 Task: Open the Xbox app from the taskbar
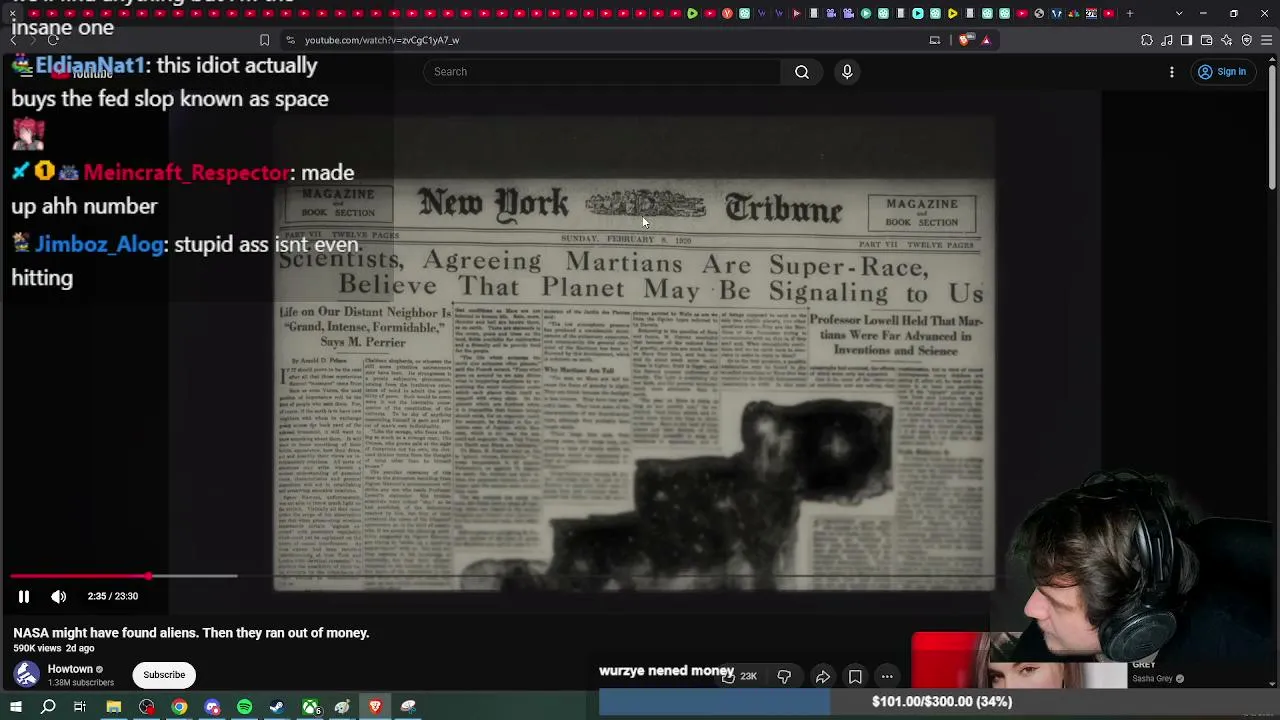[x=310, y=707]
